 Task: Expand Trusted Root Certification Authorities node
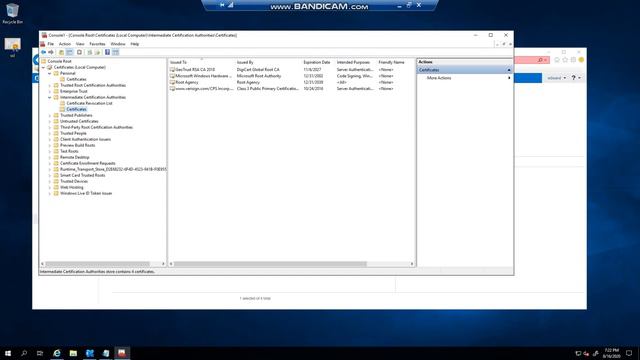click(50, 85)
